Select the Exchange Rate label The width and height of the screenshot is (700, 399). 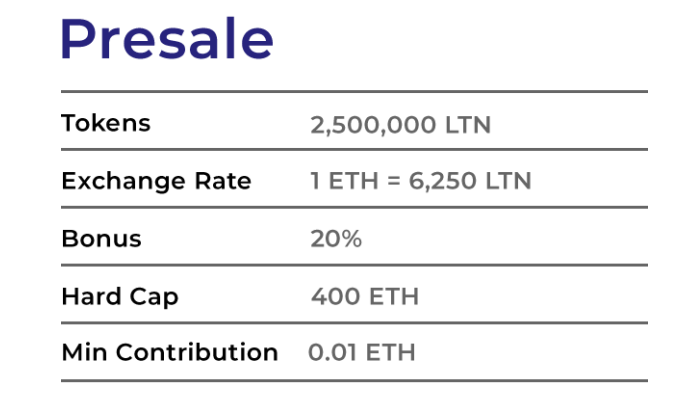(x=156, y=181)
